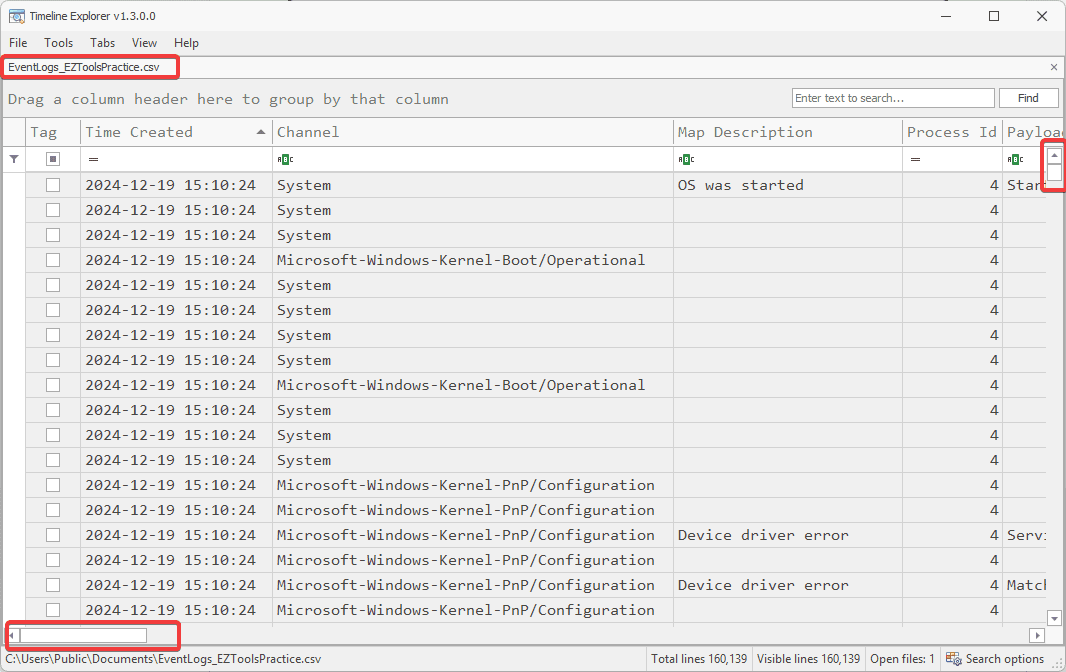Click 'Open files: 1' in status bar
The width and height of the screenshot is (1066, 672).
[901, 658]
